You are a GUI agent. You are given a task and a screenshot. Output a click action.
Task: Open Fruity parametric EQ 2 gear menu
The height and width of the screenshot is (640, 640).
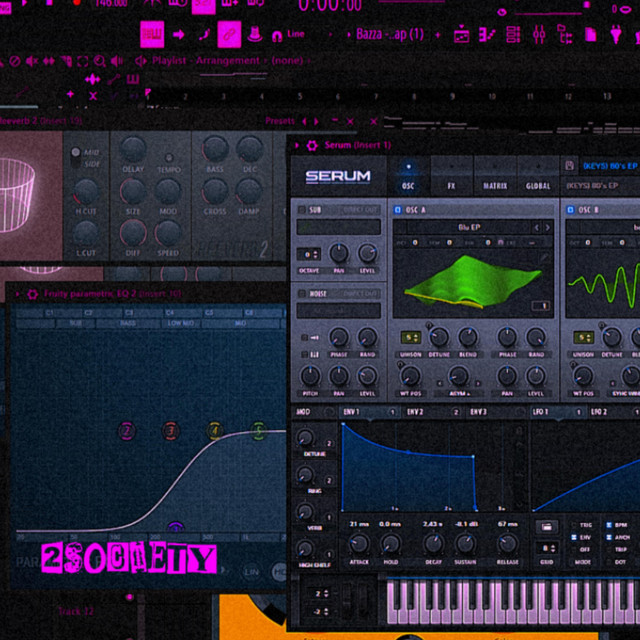coord(33,294)
